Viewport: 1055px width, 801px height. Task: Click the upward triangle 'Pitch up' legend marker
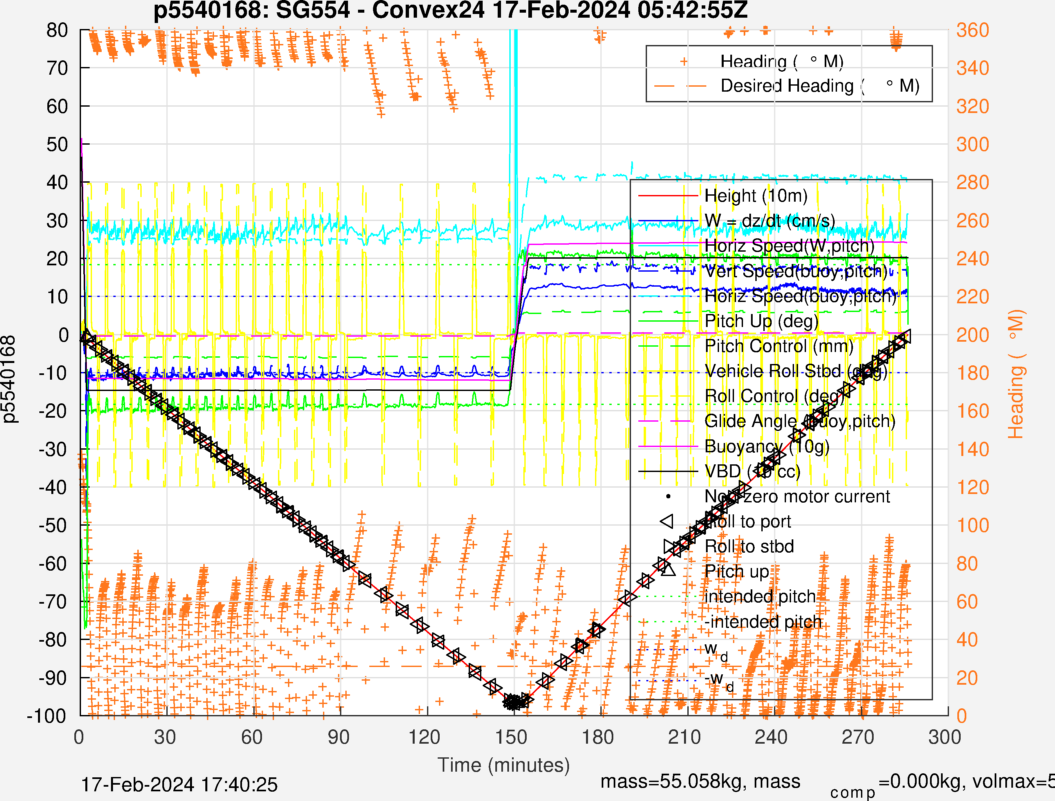click(667, 569)
